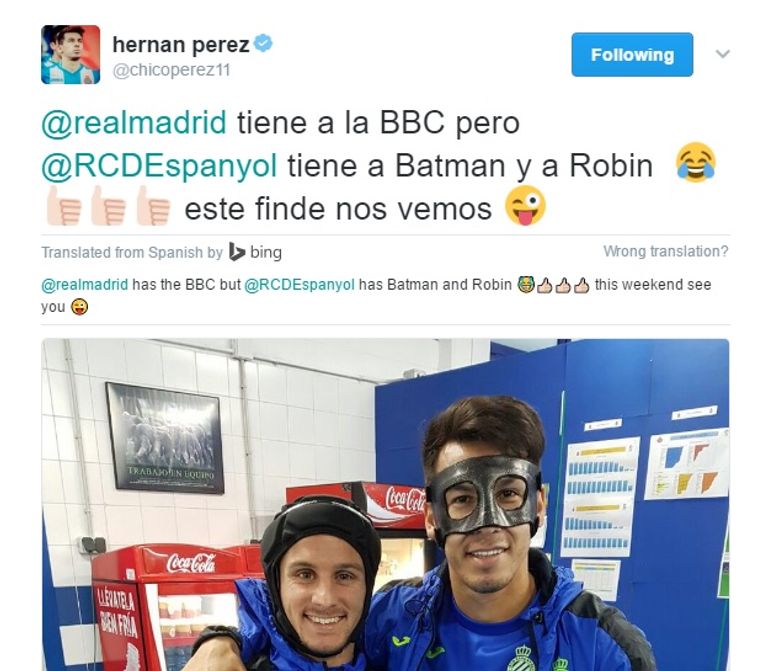Image resolution: width=768 pixels, height=671 pixels.
Task: Open the attached photo of two players
Action: 385,504
